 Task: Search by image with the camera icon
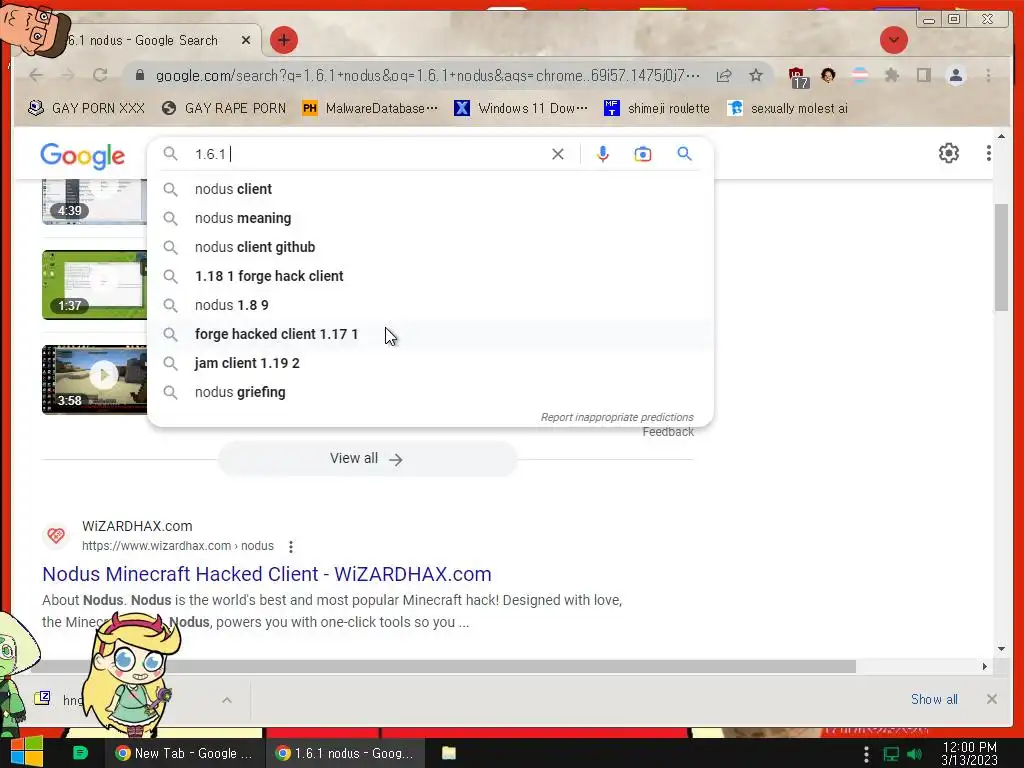[643, 154]
